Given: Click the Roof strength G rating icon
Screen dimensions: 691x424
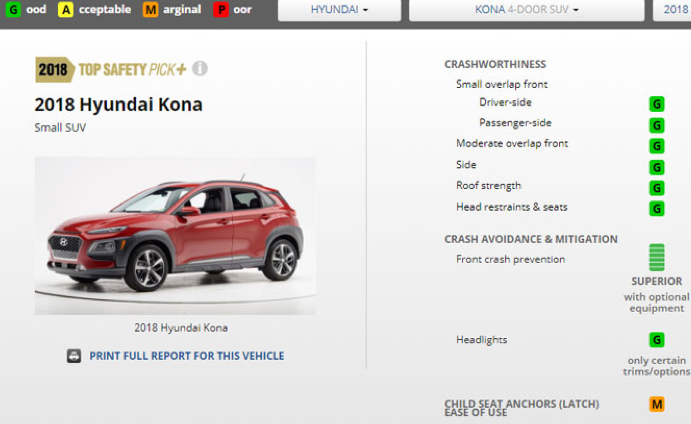Looking at the screenshot, I should [657, 188].
